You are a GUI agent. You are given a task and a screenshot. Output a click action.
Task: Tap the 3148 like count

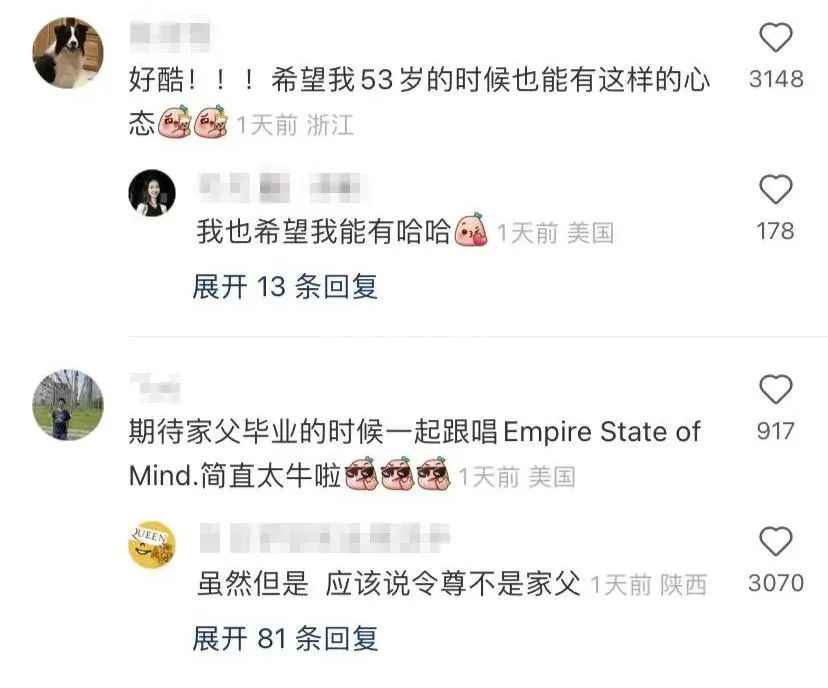(x=776, y=79)
